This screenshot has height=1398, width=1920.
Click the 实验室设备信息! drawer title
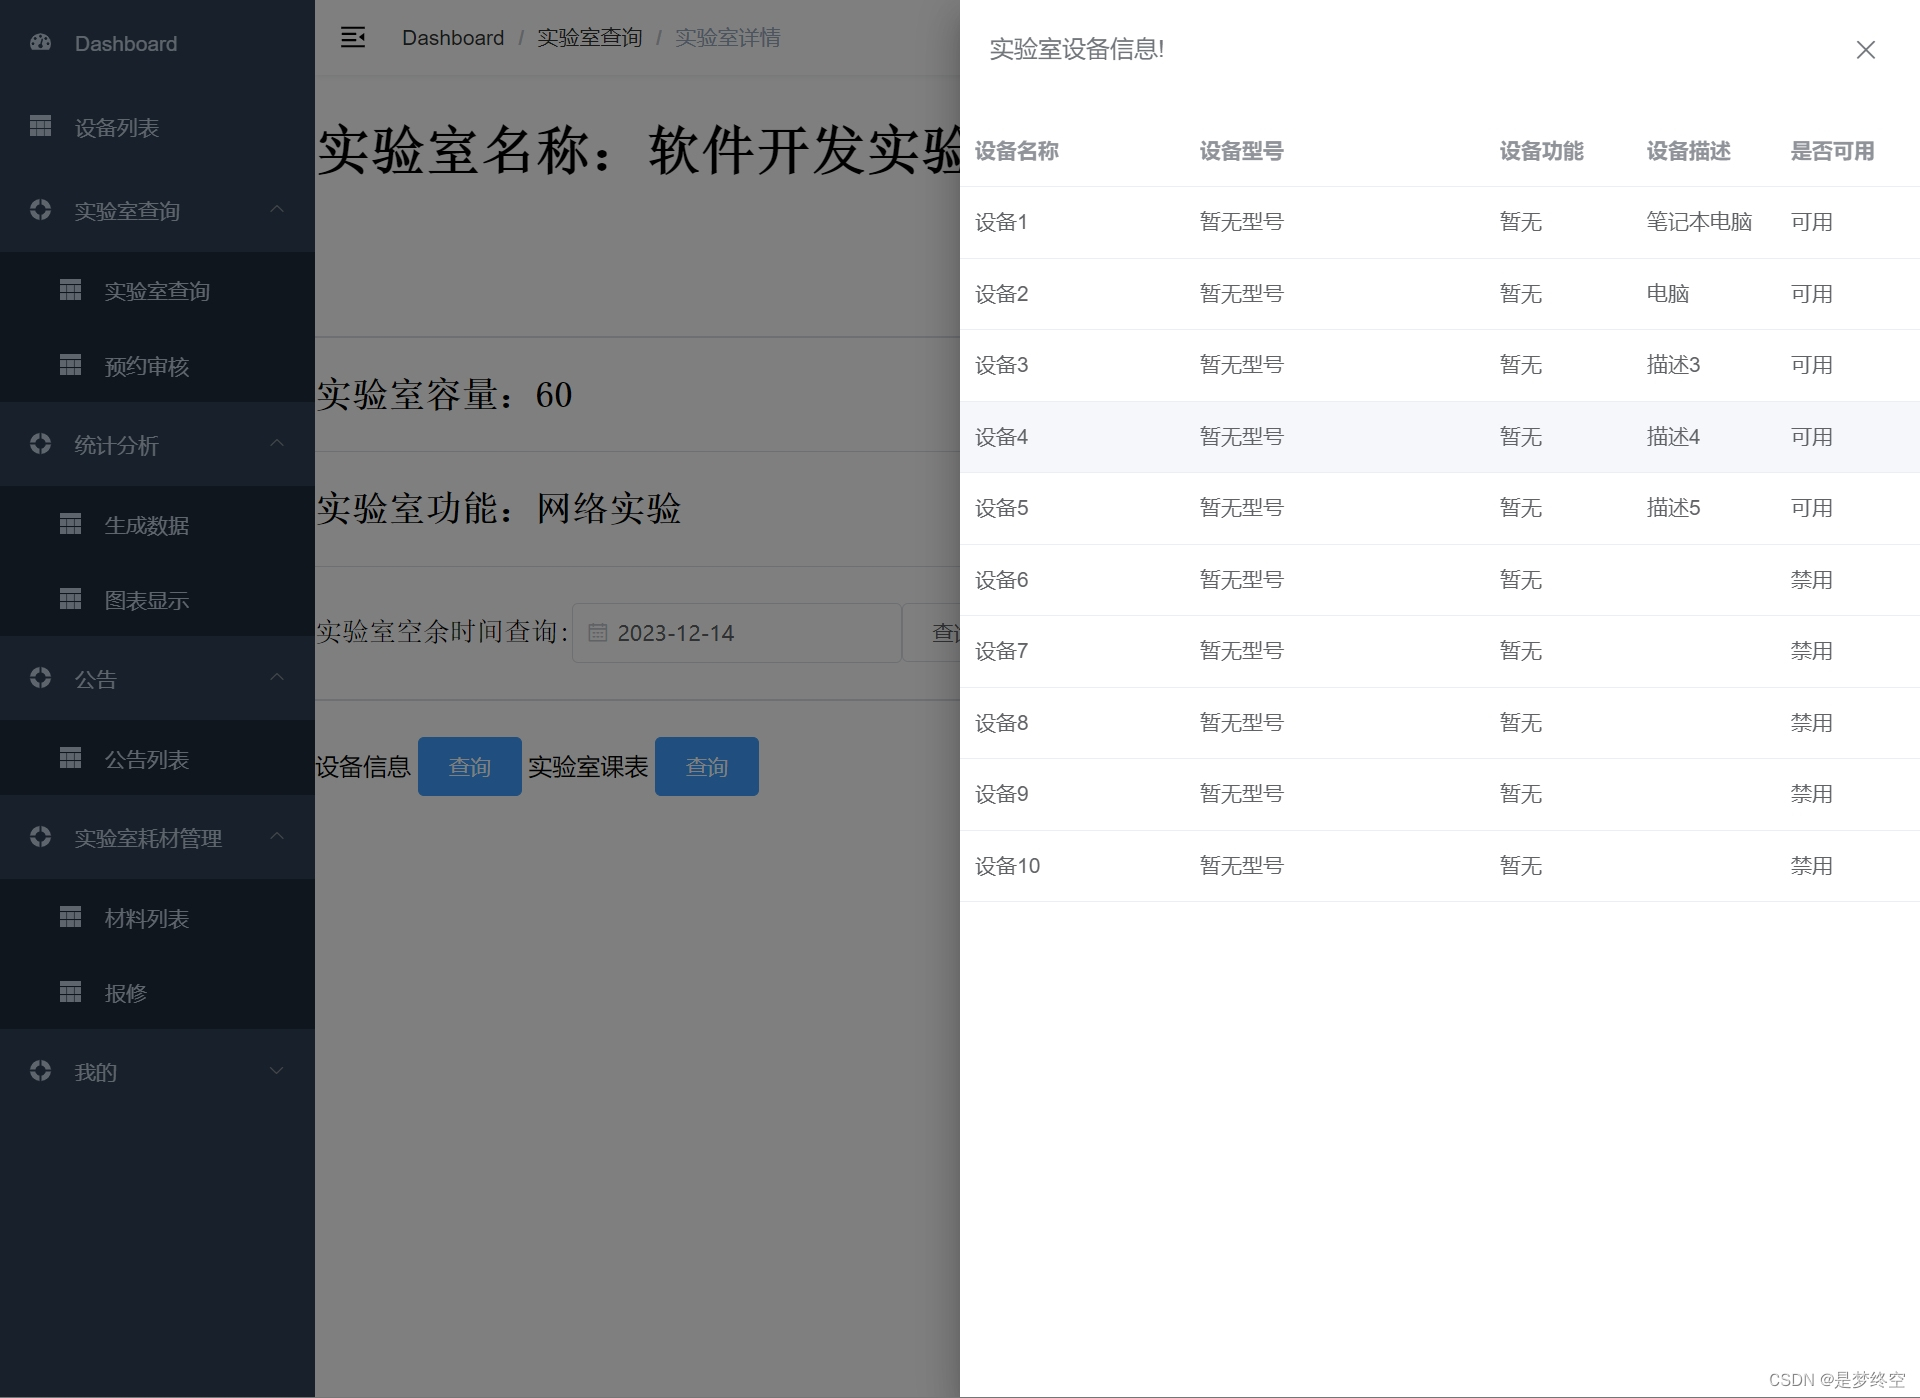point(1077,49)
